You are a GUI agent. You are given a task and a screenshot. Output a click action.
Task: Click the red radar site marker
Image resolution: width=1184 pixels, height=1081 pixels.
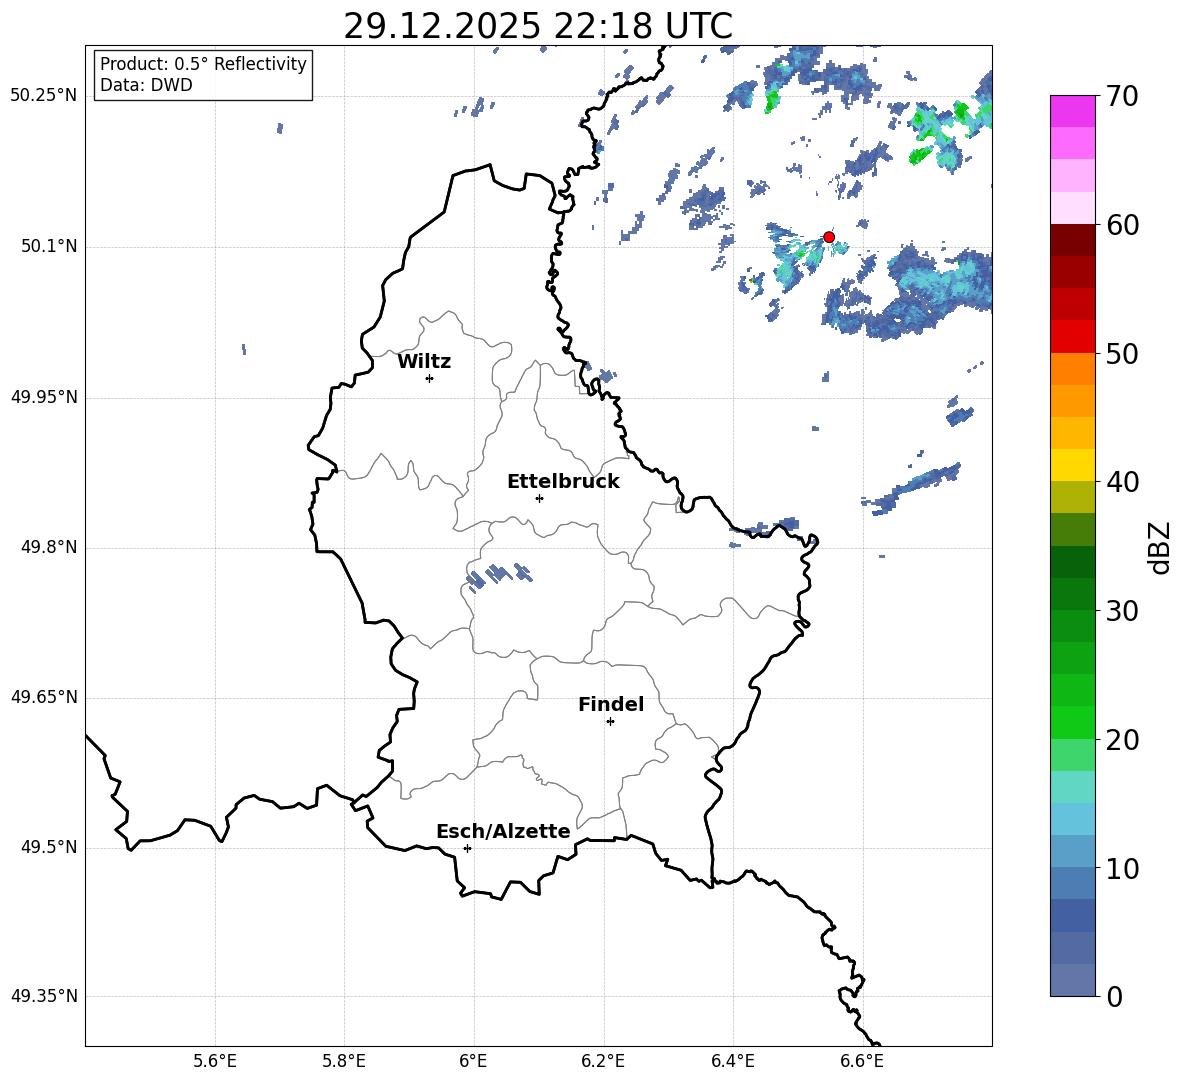click(x=828, y=237)
